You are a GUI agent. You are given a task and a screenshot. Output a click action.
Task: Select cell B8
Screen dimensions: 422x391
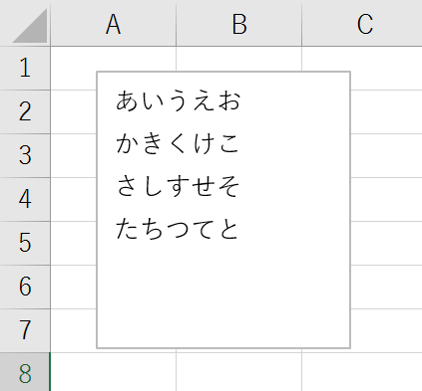(239, 372)
